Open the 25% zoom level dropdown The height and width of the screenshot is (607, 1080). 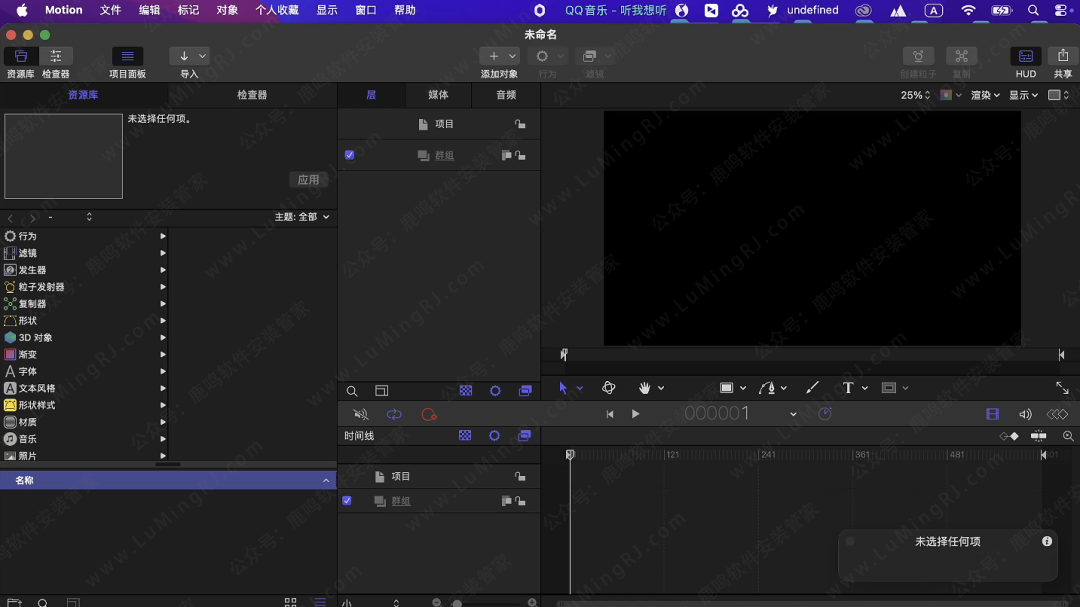(915, 95)
